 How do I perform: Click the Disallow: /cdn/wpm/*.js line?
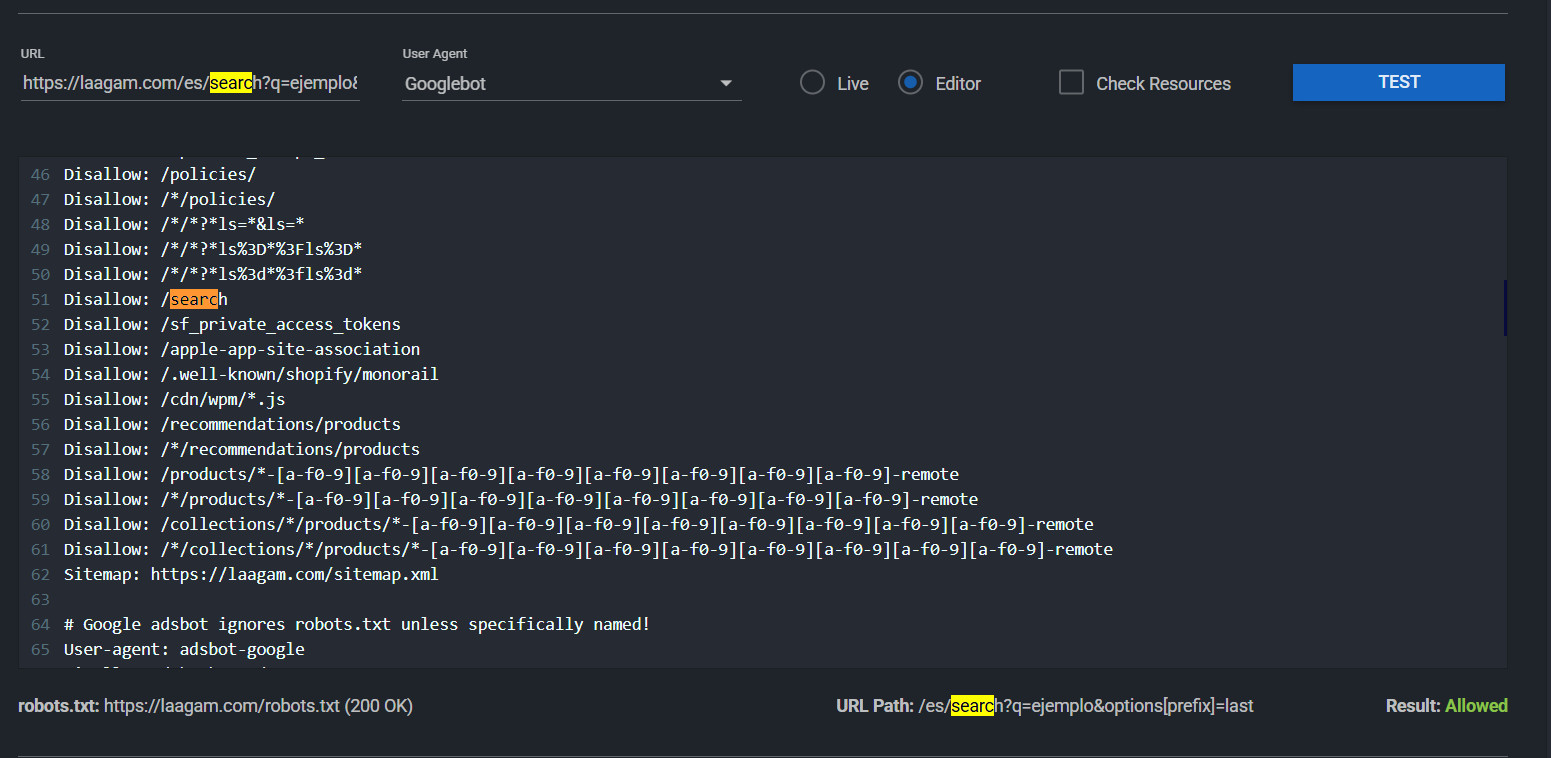(x=174, y=399)
